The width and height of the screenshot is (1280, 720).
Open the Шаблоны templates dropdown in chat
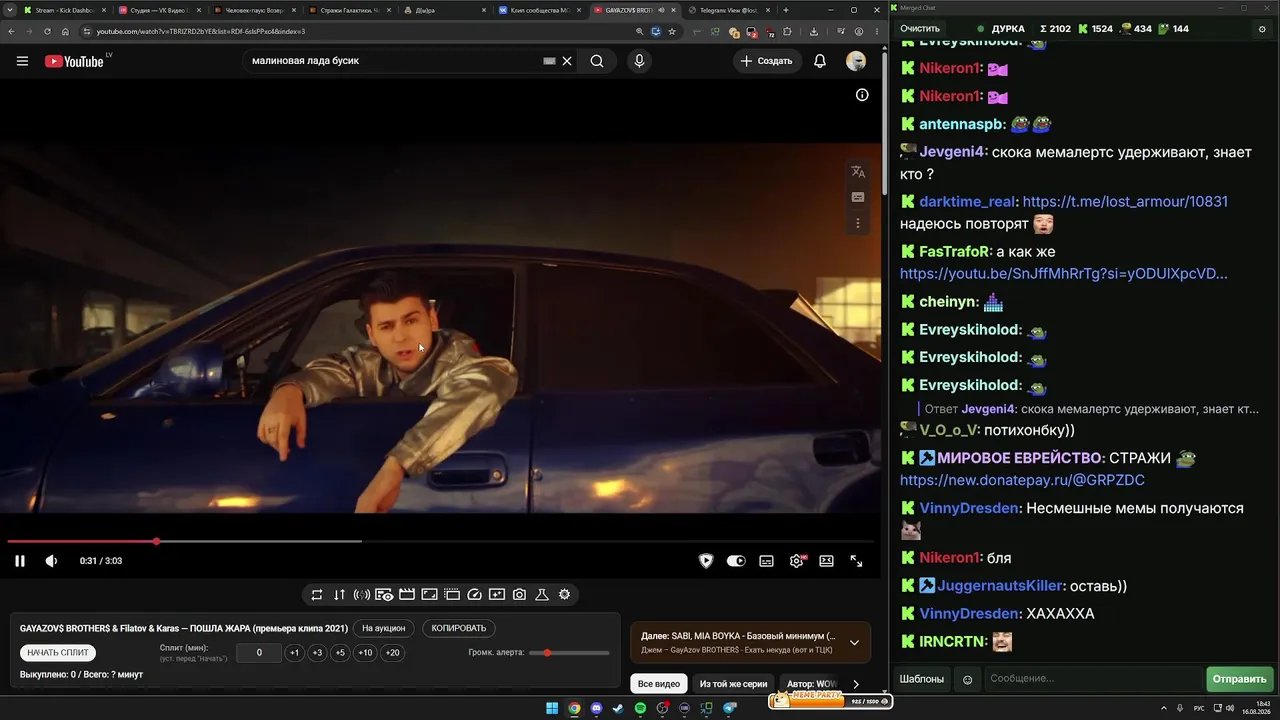pos(922,679)
